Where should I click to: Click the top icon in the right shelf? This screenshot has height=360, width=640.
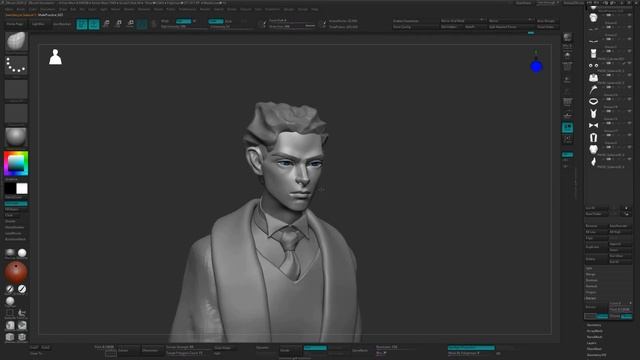[x=567, y=38]
